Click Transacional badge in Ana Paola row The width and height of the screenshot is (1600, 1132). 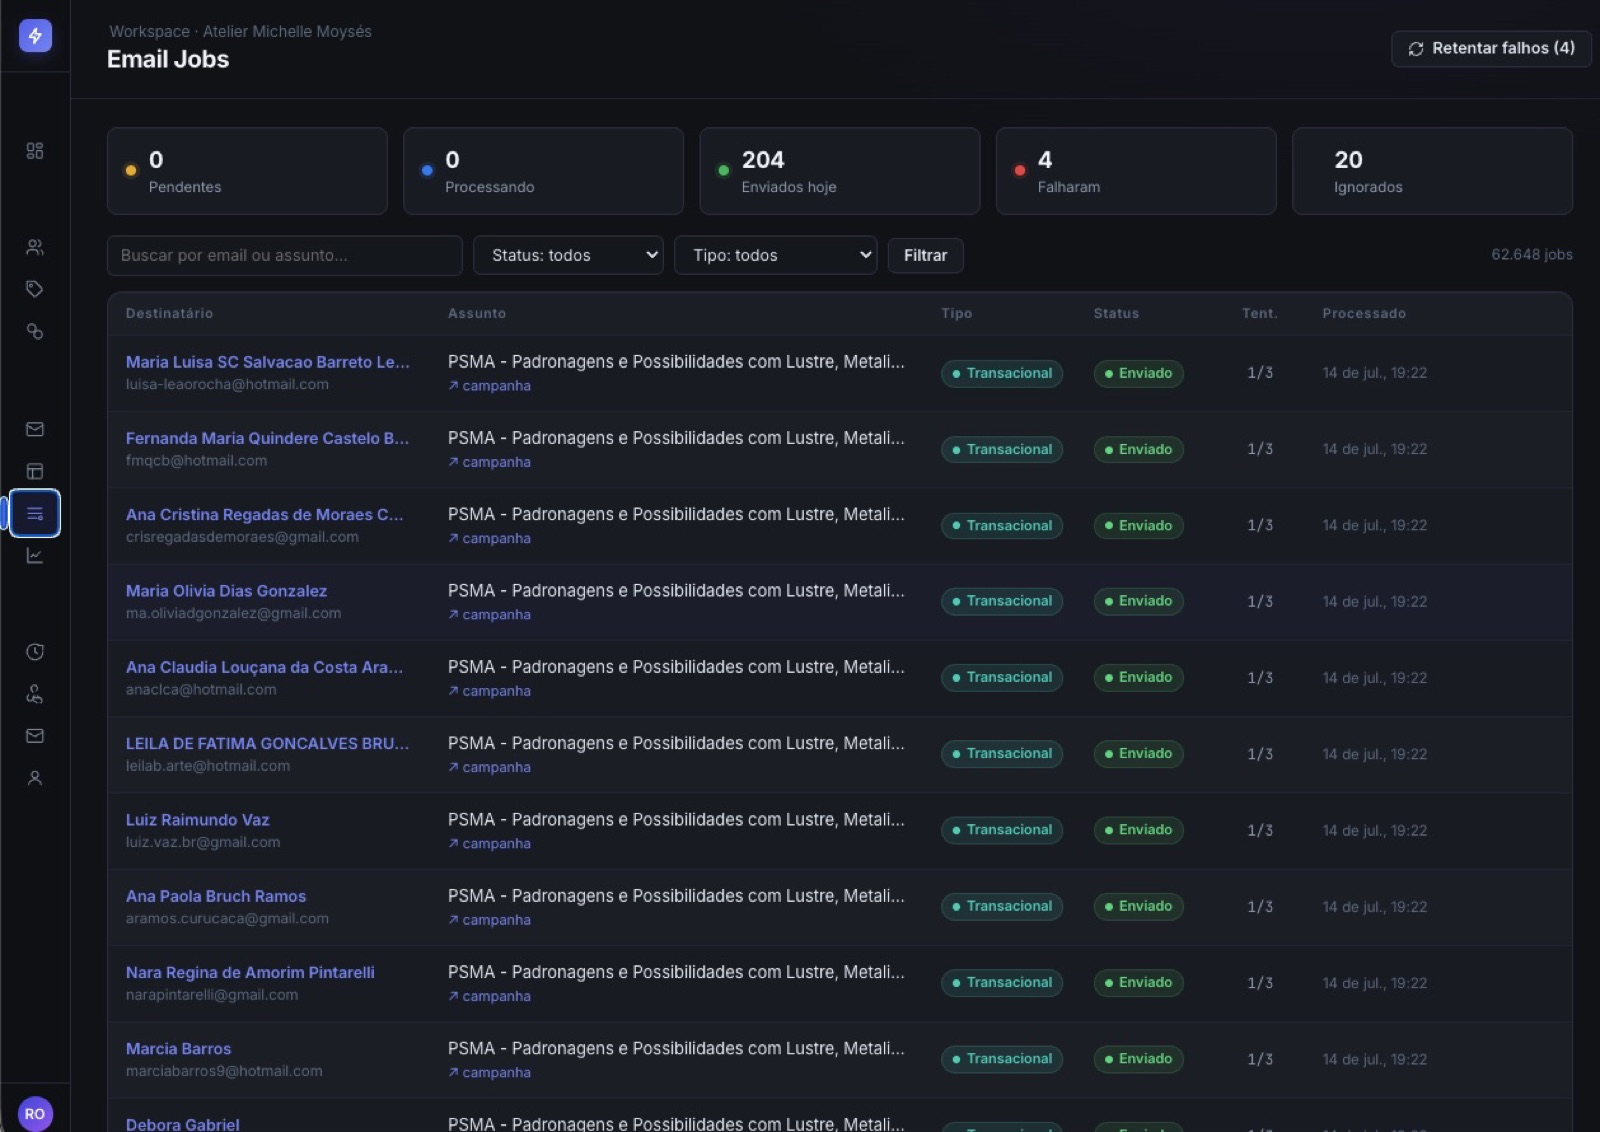click(1002, 906)
